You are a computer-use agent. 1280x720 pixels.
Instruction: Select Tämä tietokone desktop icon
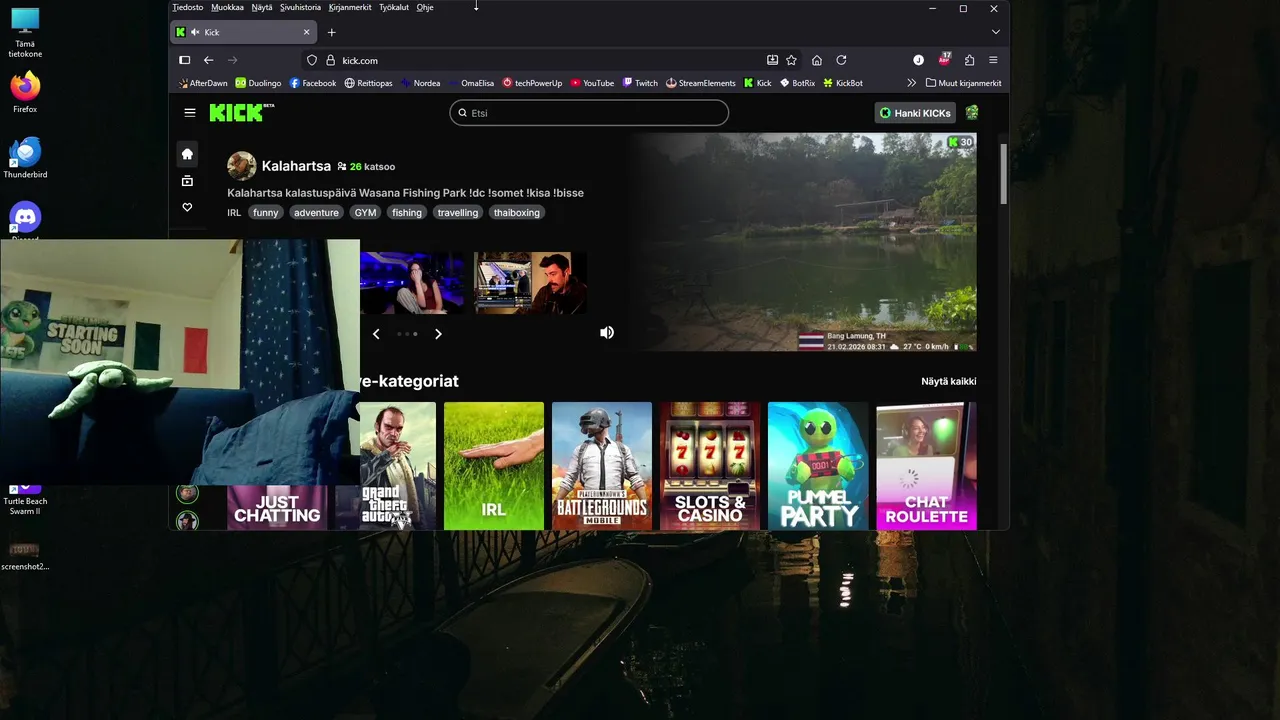point(25,32)
